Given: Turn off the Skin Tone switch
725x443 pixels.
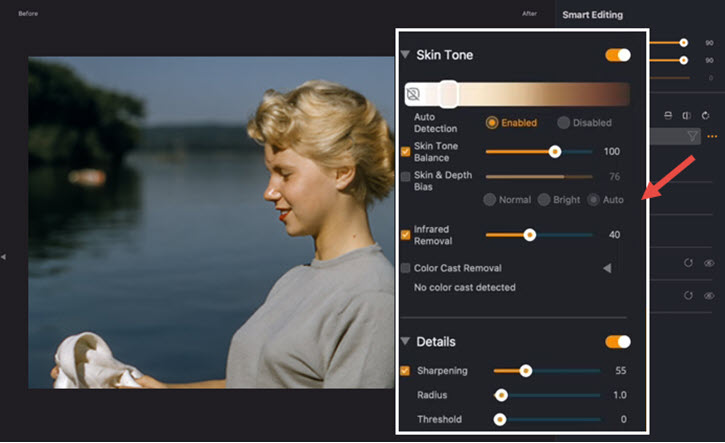Looking at the screenshot, I should pyautogui.click(x=618, y=55).
